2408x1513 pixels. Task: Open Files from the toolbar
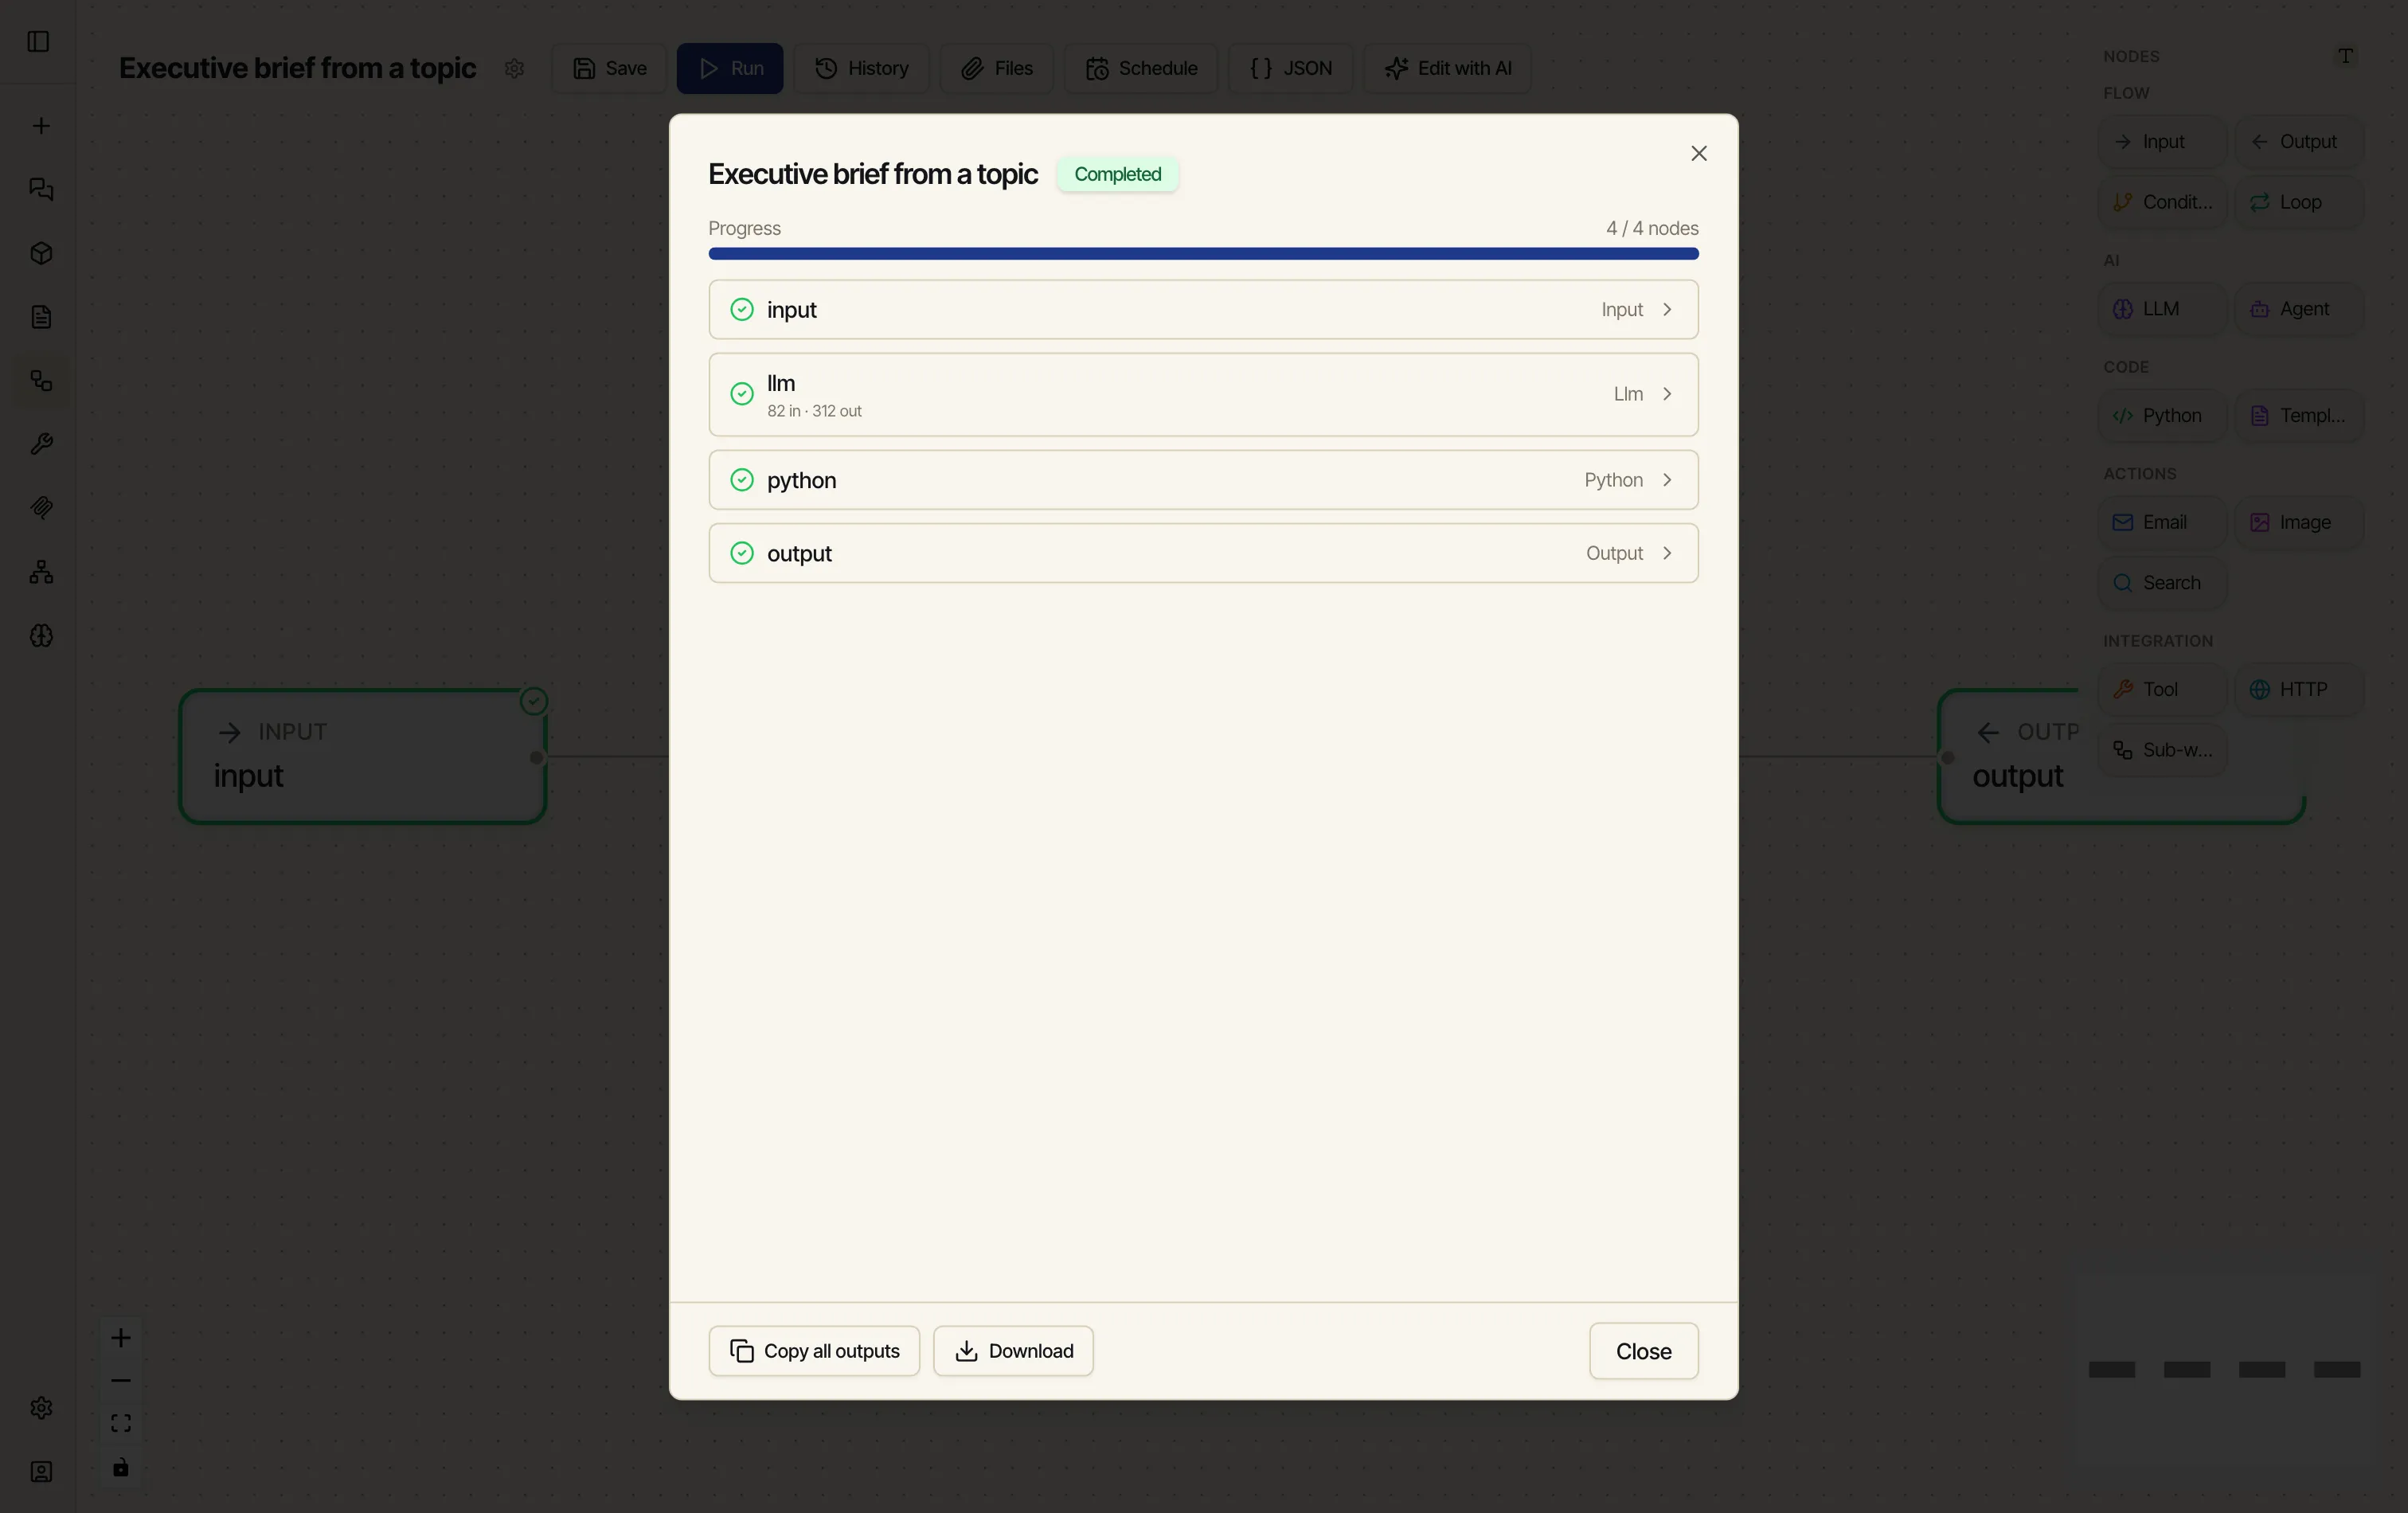997,68
